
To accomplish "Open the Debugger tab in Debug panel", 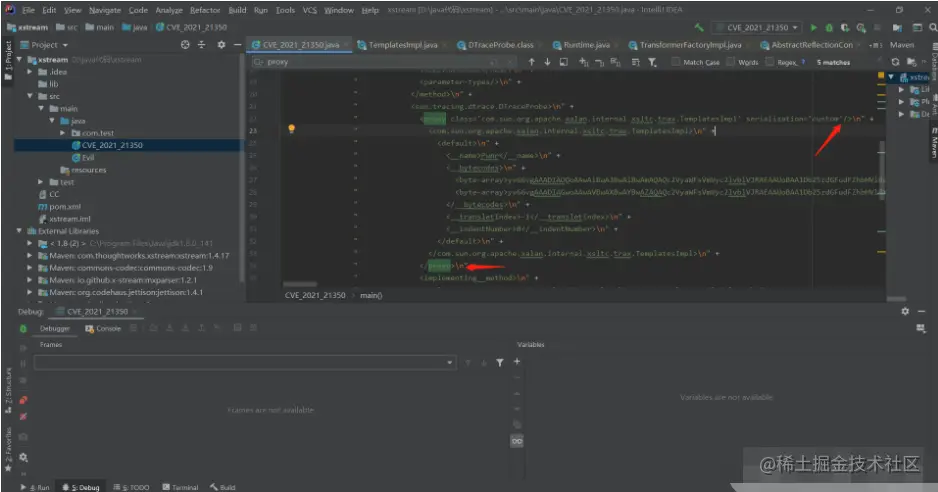I will click(x=54, y=329).
